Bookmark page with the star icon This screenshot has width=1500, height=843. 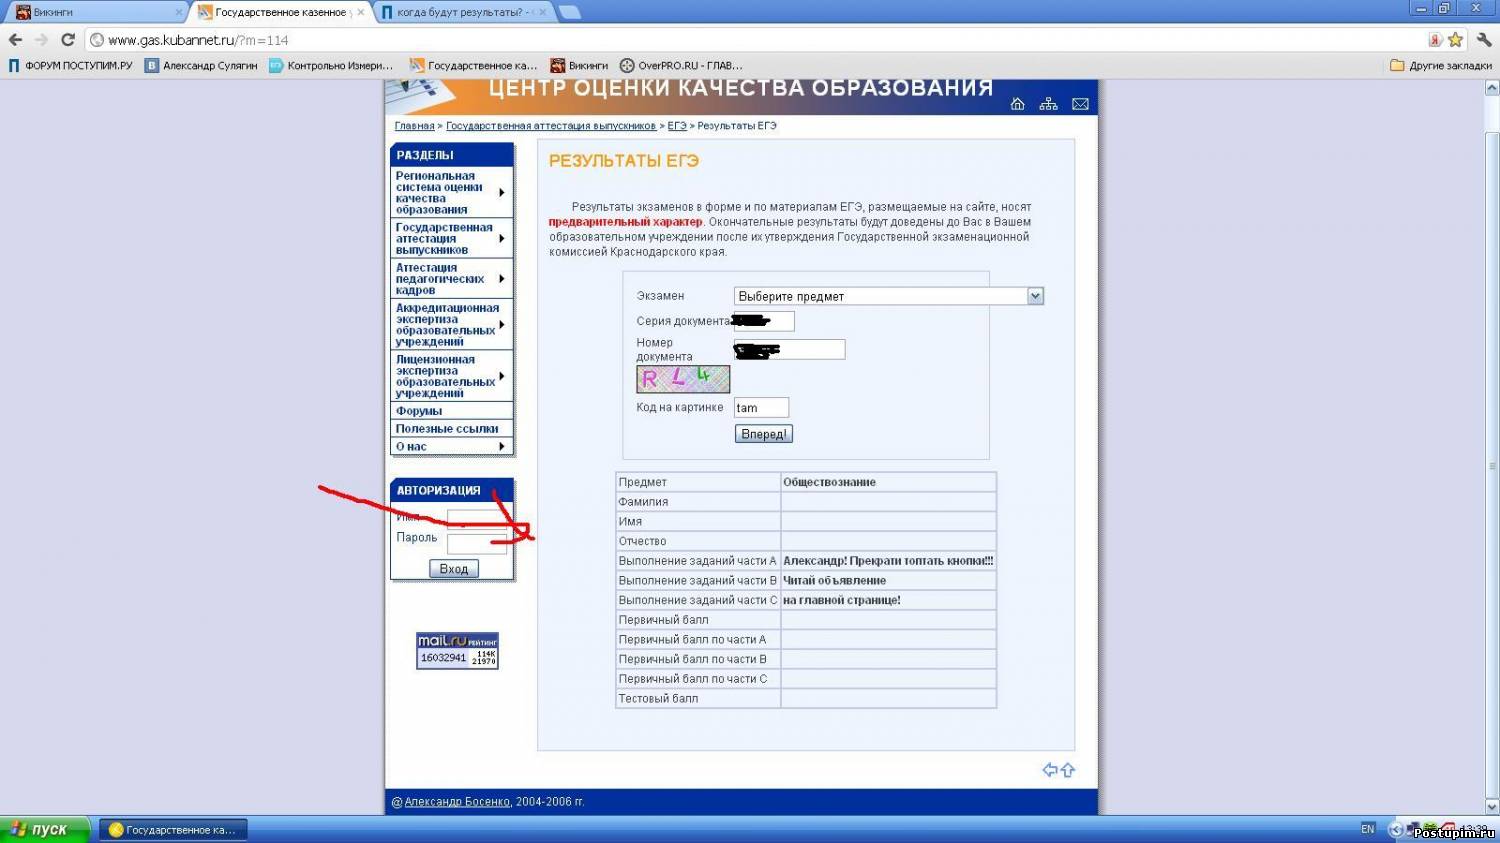tap(1455, 40)
